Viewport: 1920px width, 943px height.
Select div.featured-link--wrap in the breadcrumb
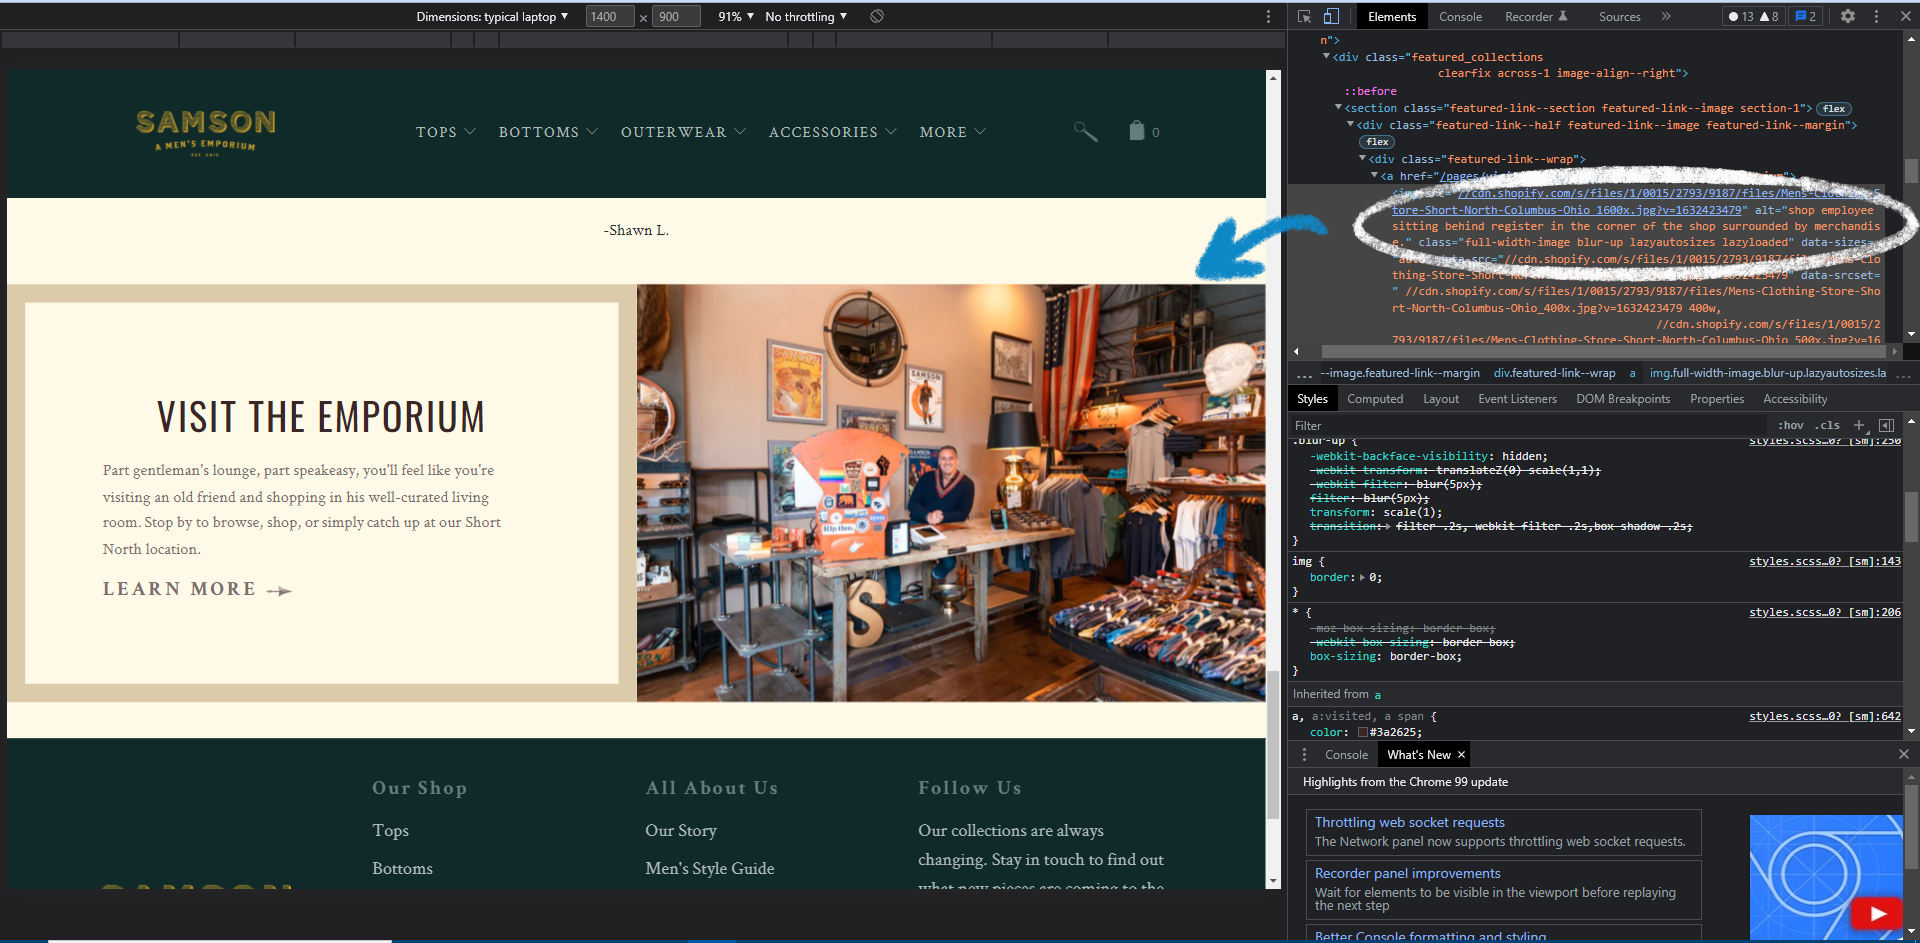1554,373
